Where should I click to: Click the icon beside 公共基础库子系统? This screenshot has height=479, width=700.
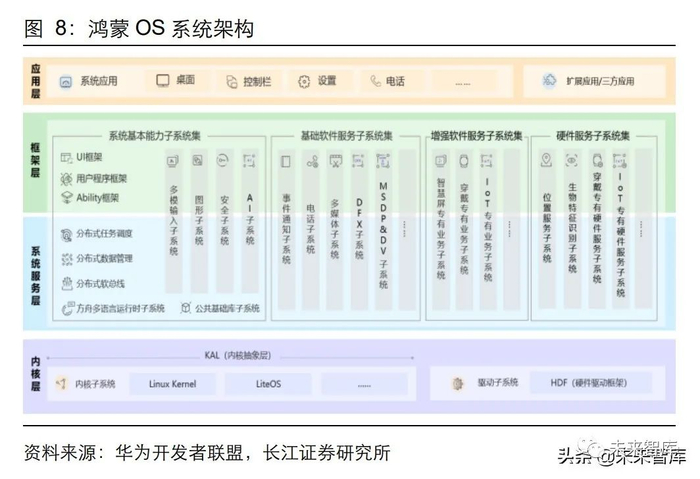pyautogui.click(x=185, y=308)
